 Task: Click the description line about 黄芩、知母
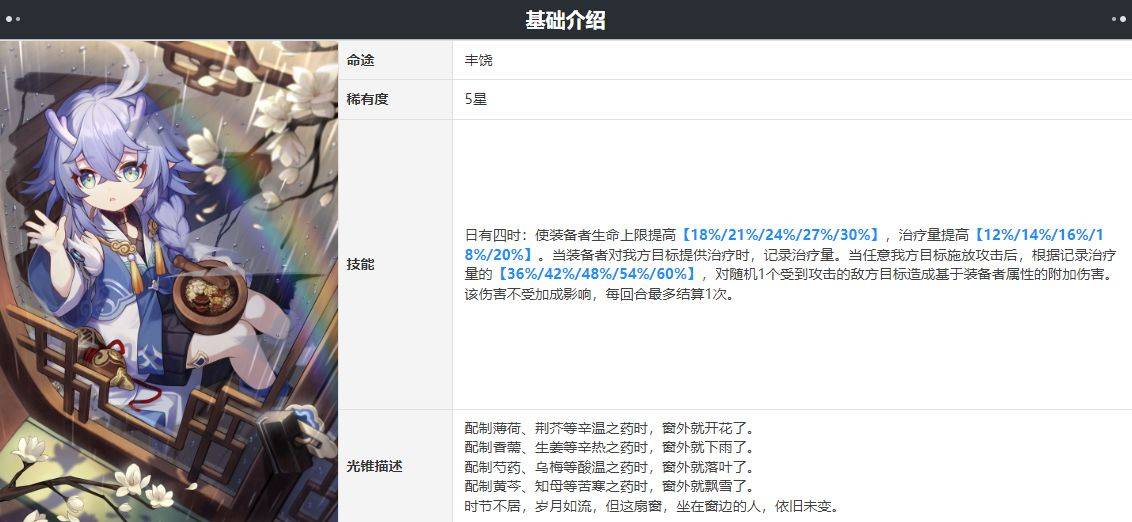609,487
